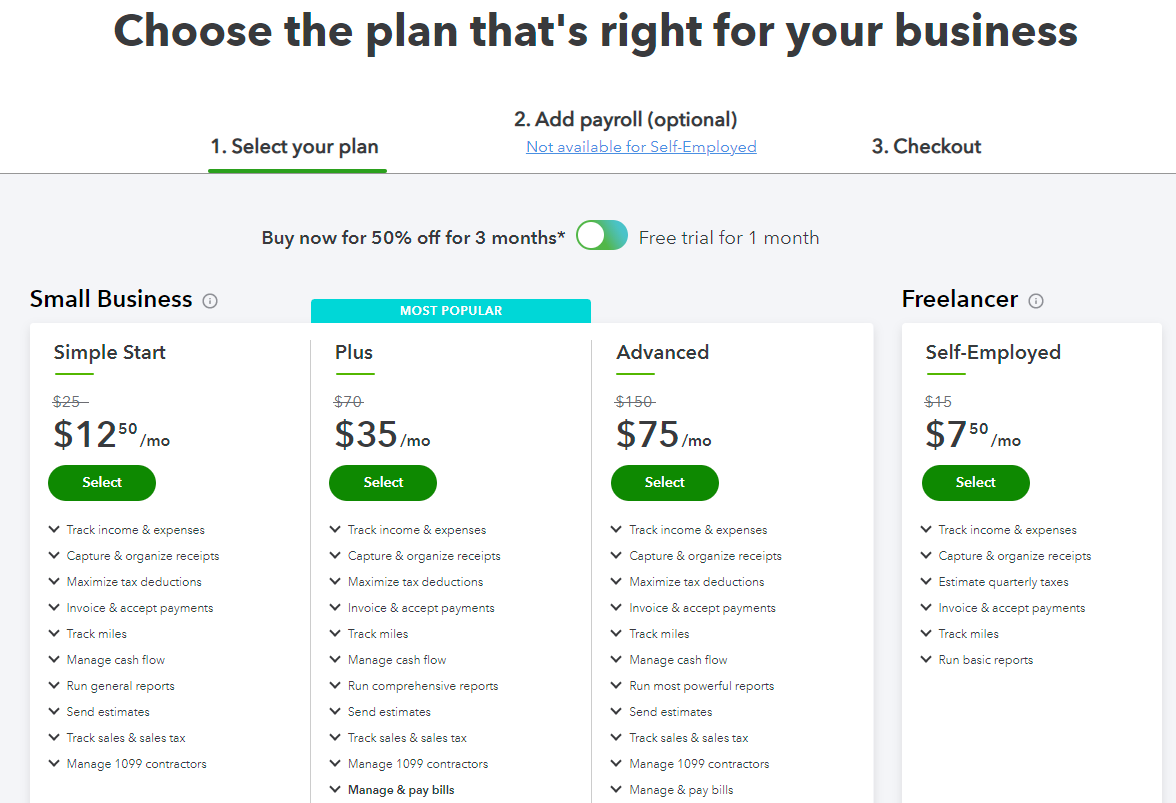Go to the 'Select your plan' step
1176x803 pixels.
(x=294, y=147)
